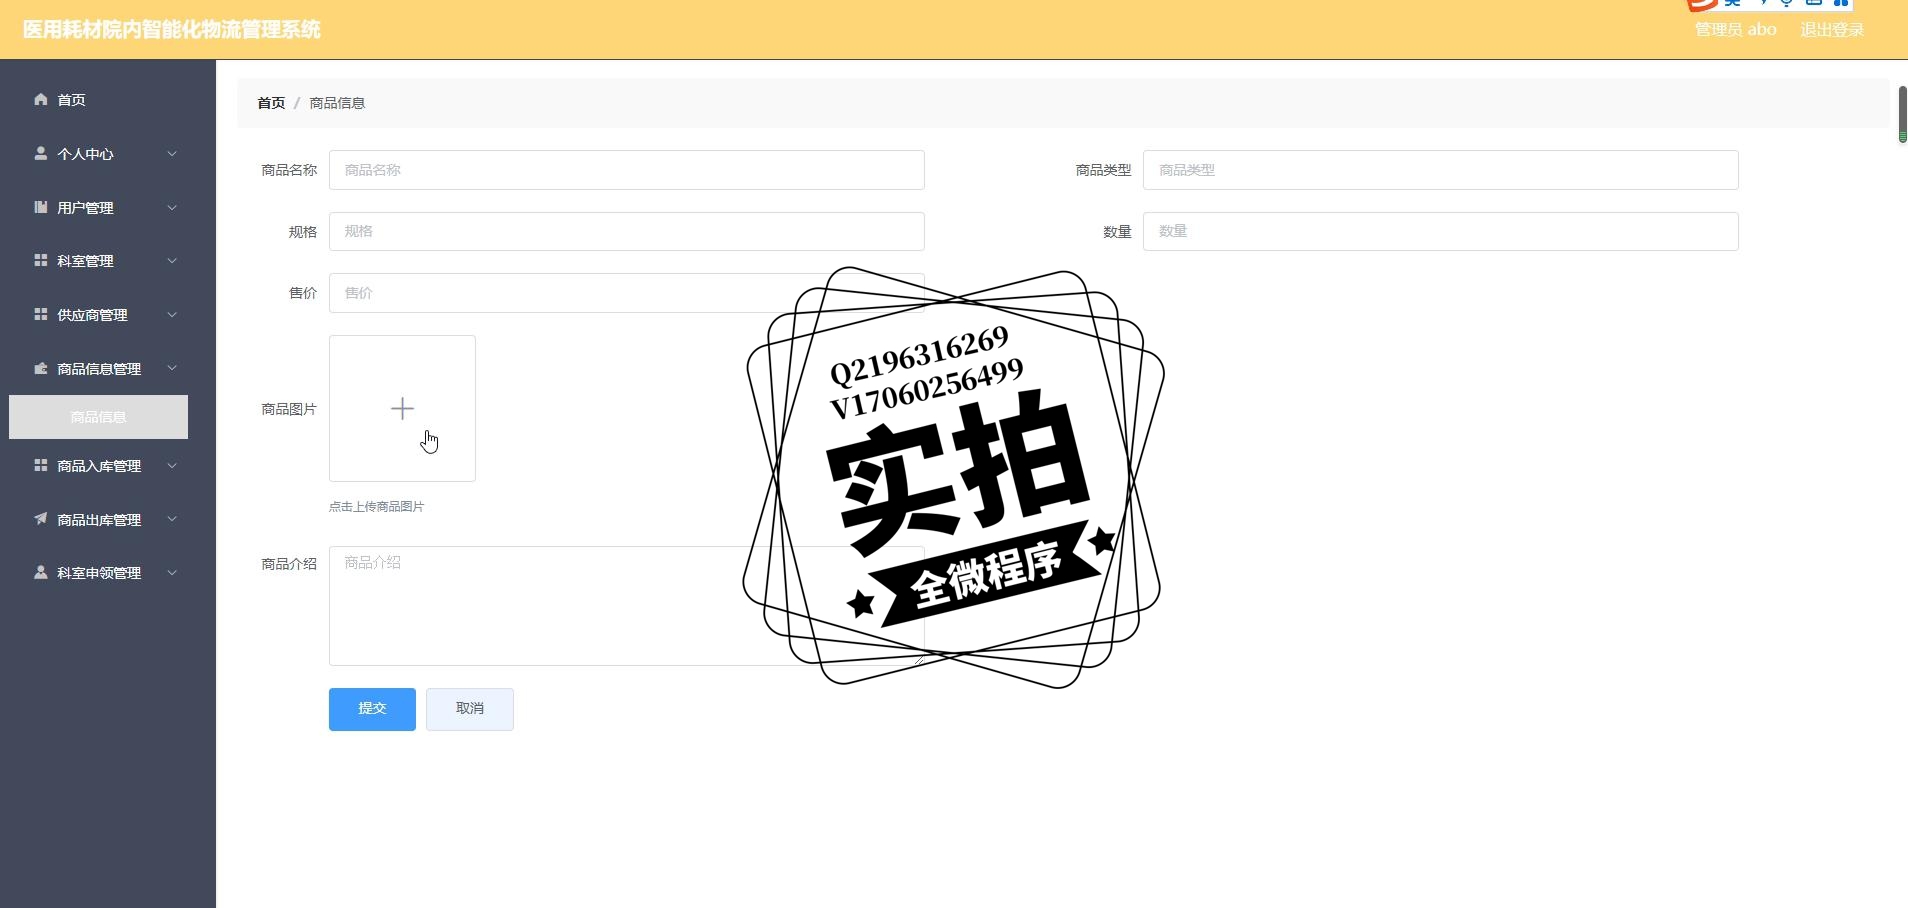Click the 商品信息管理 sidebar icon
The image size is (1908, 908).
pyautogui.click(x=41, y=368)
